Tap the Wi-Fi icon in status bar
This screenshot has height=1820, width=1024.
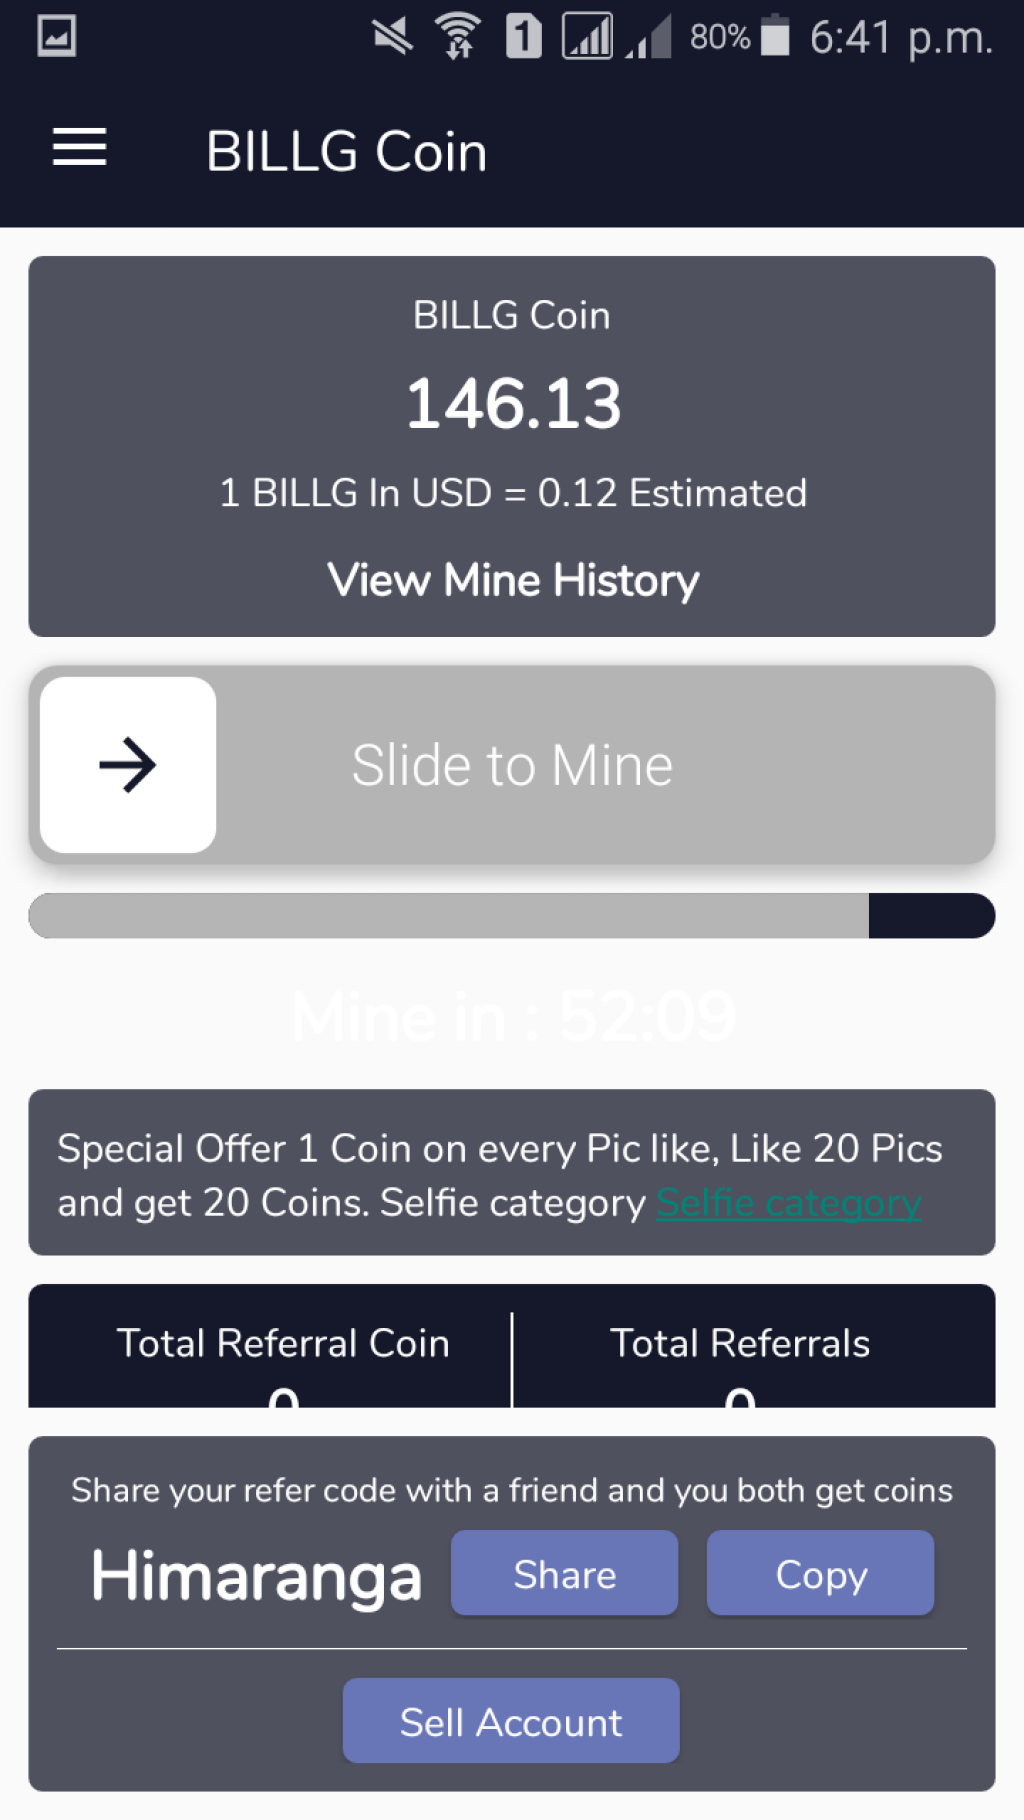tap(458, 37)
